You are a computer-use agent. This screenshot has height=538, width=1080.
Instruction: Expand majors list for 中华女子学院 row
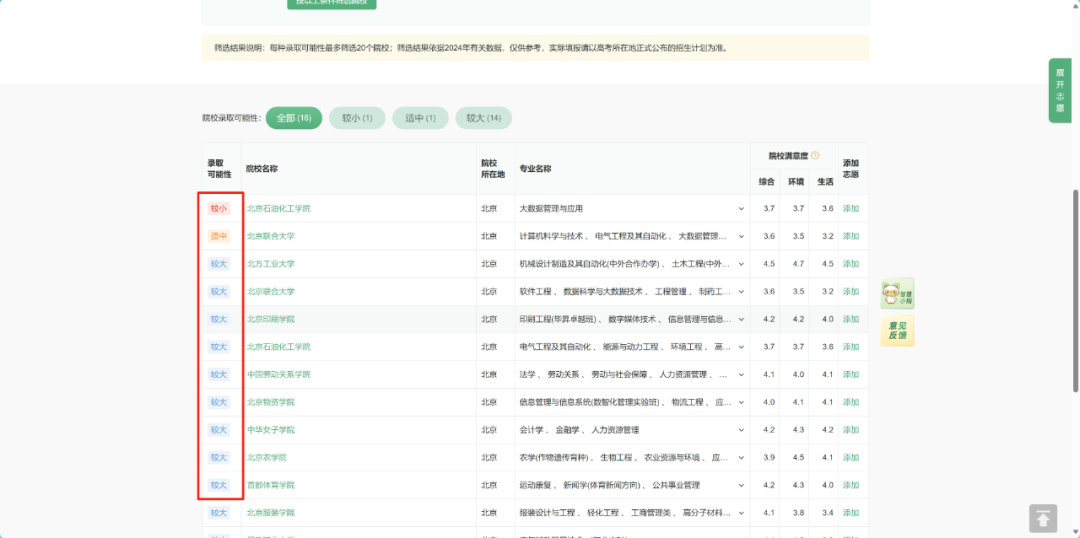point(741,430)
